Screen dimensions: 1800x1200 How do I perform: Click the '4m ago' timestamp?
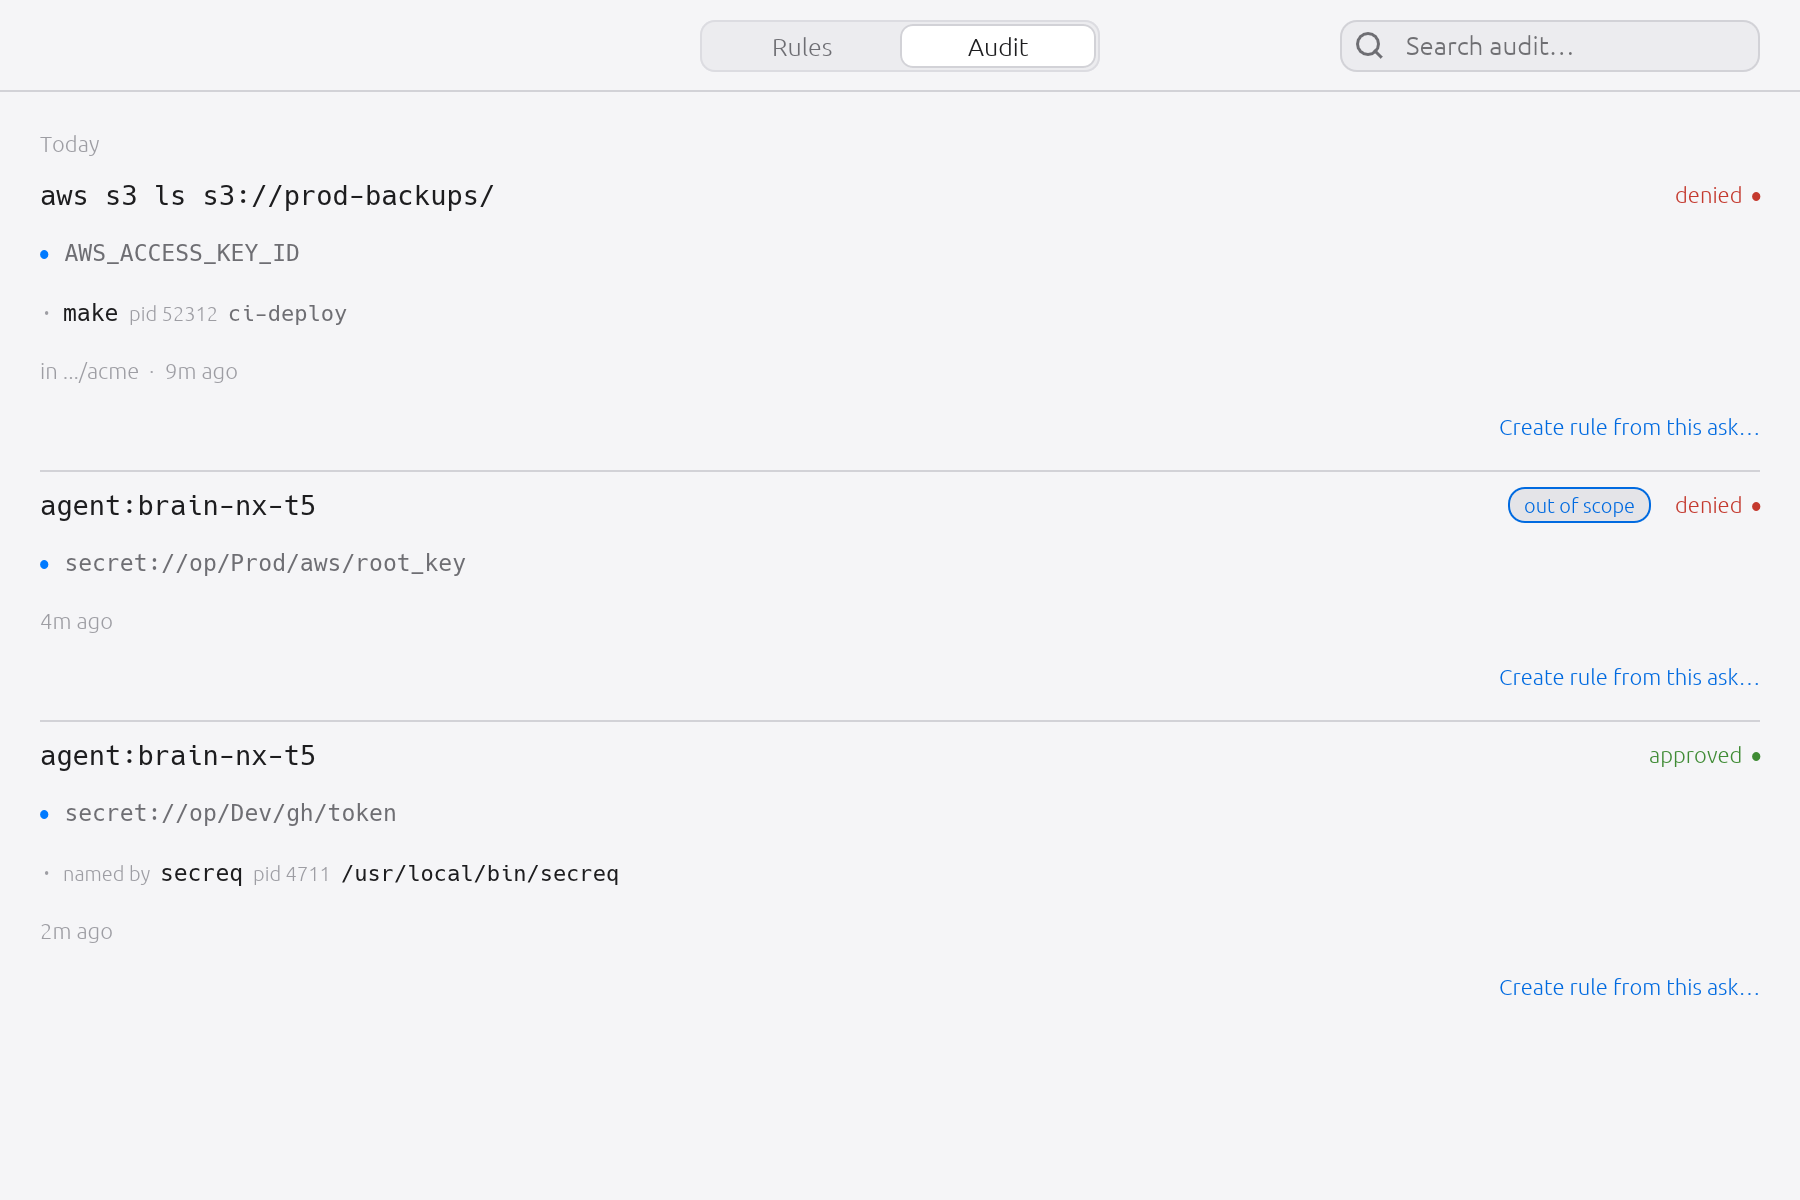(76, 622)
